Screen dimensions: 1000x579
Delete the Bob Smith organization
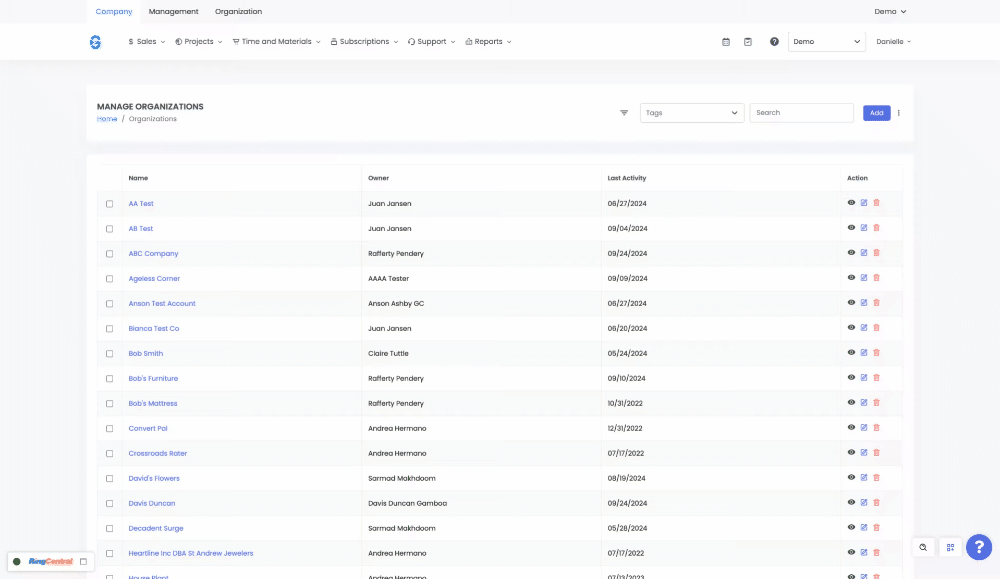tap(877, 353)
